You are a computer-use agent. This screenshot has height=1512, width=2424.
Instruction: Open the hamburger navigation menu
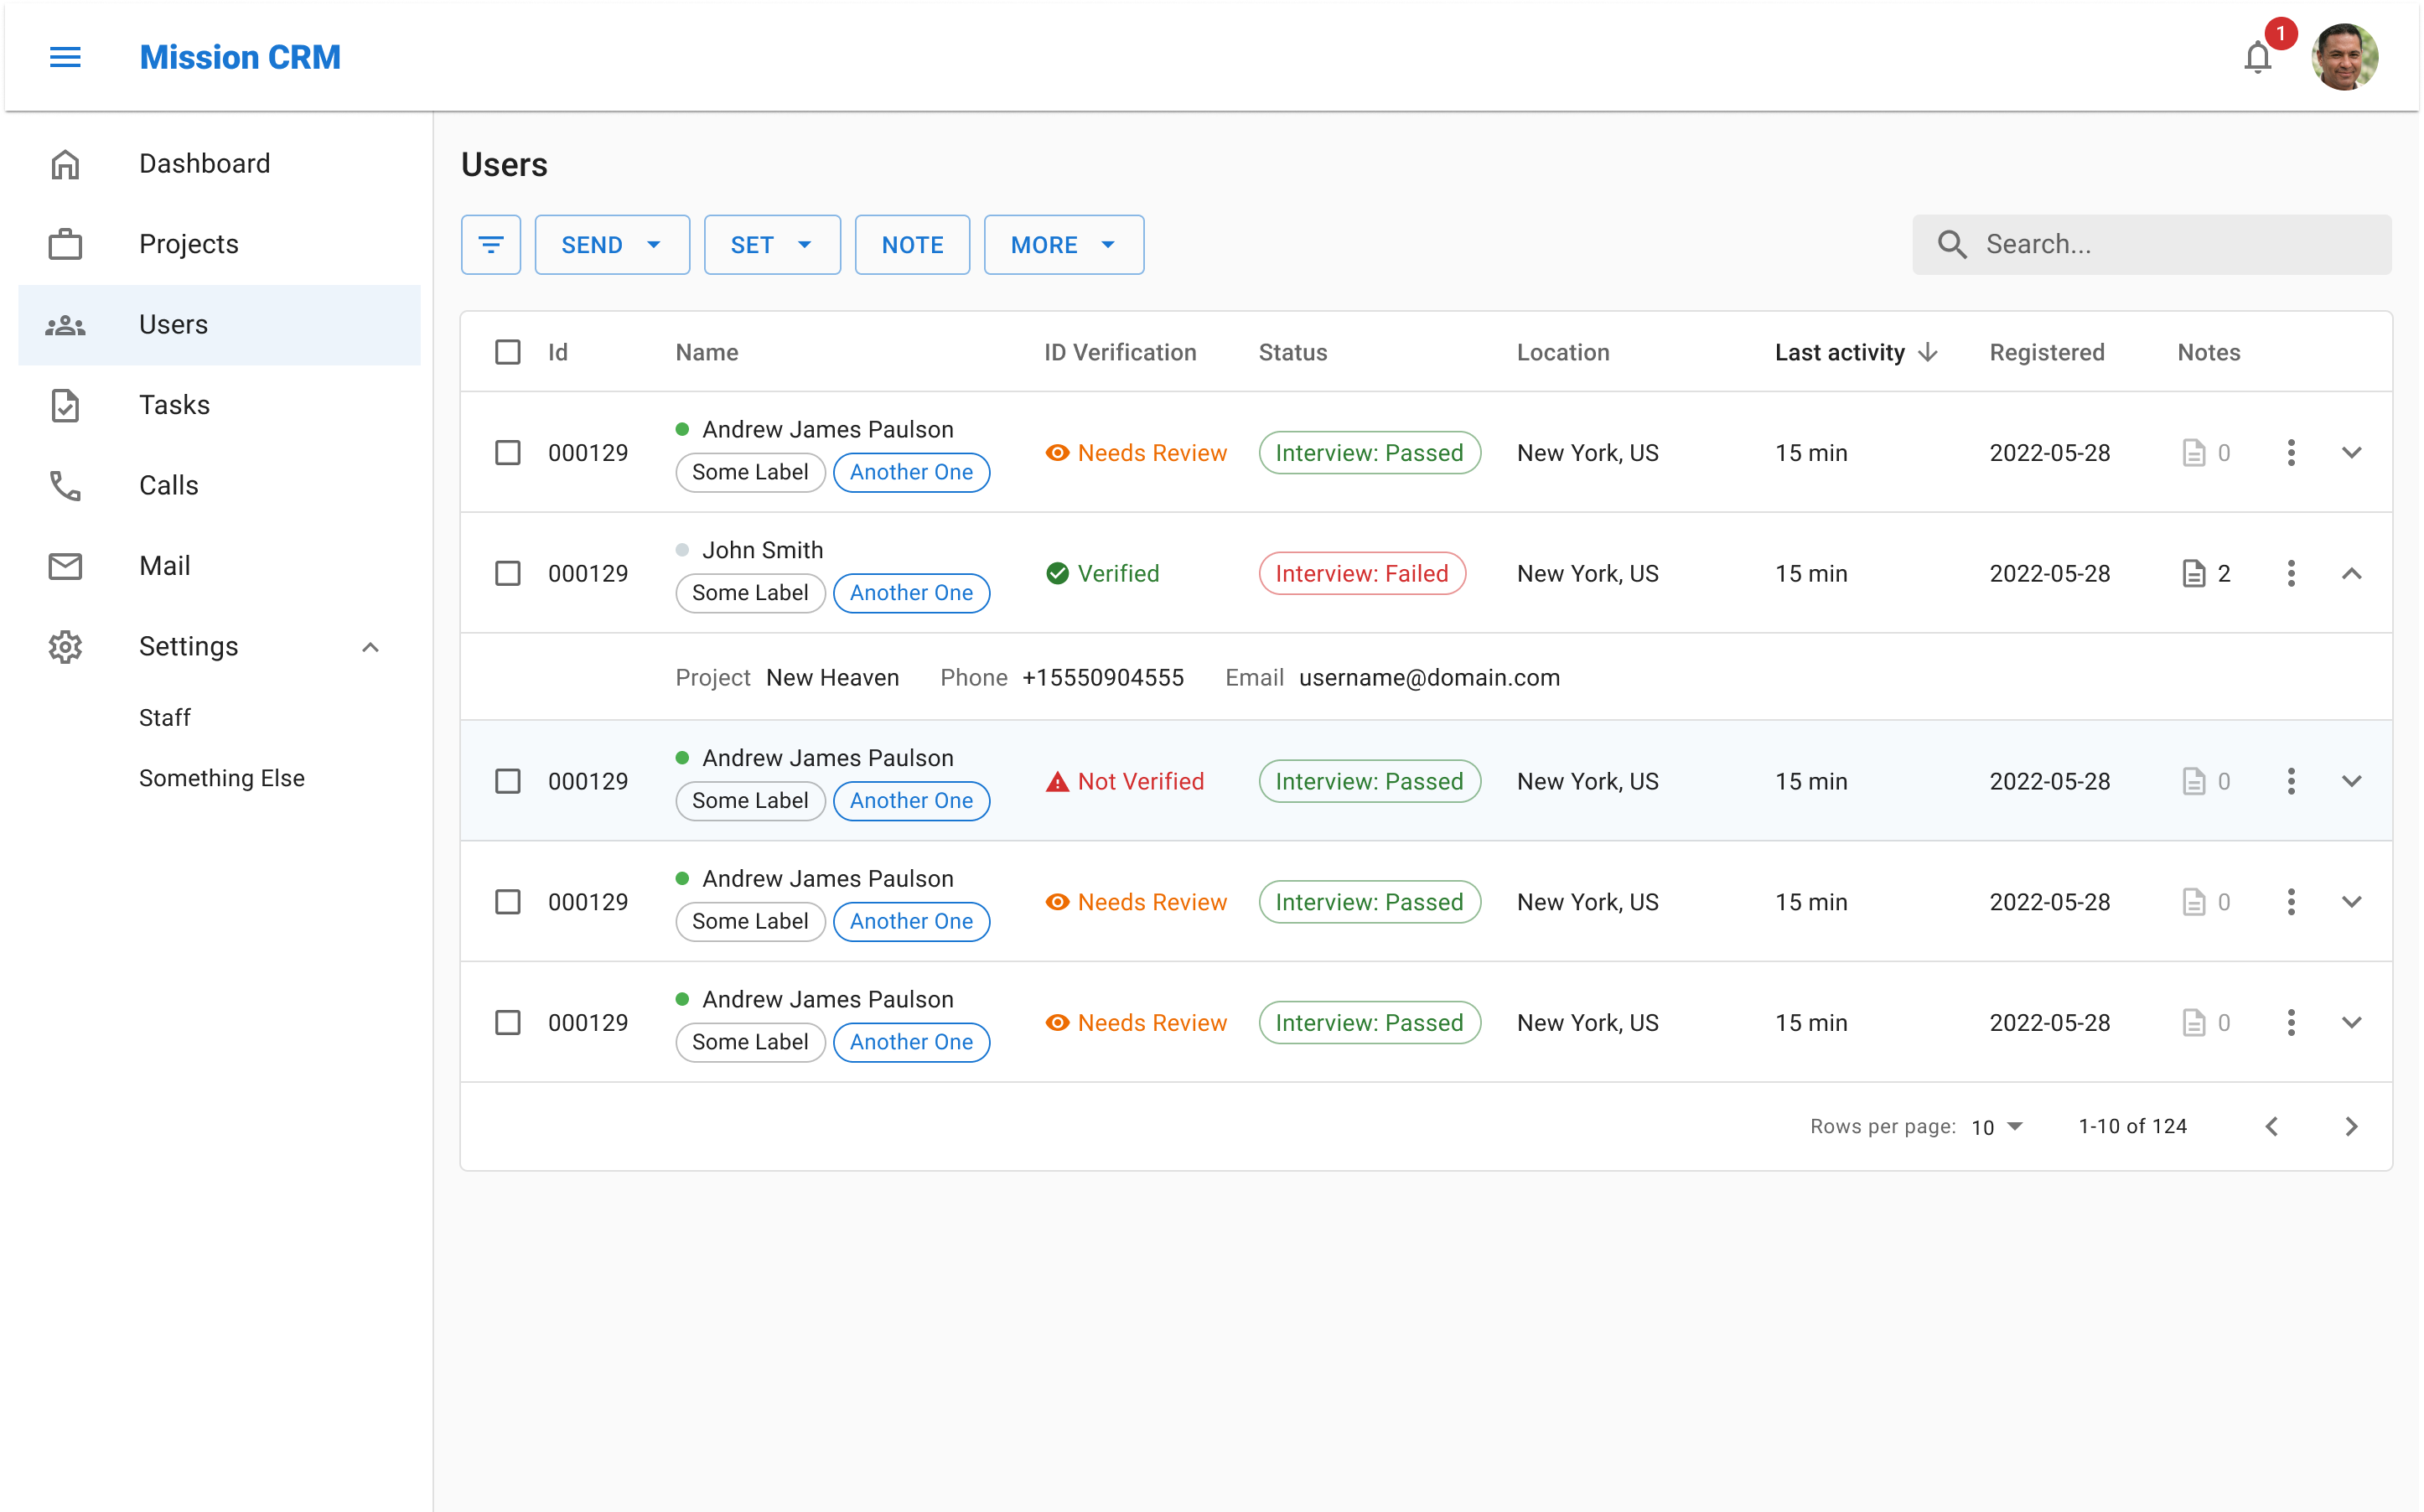pyautogui.click(x=65, y=57)
